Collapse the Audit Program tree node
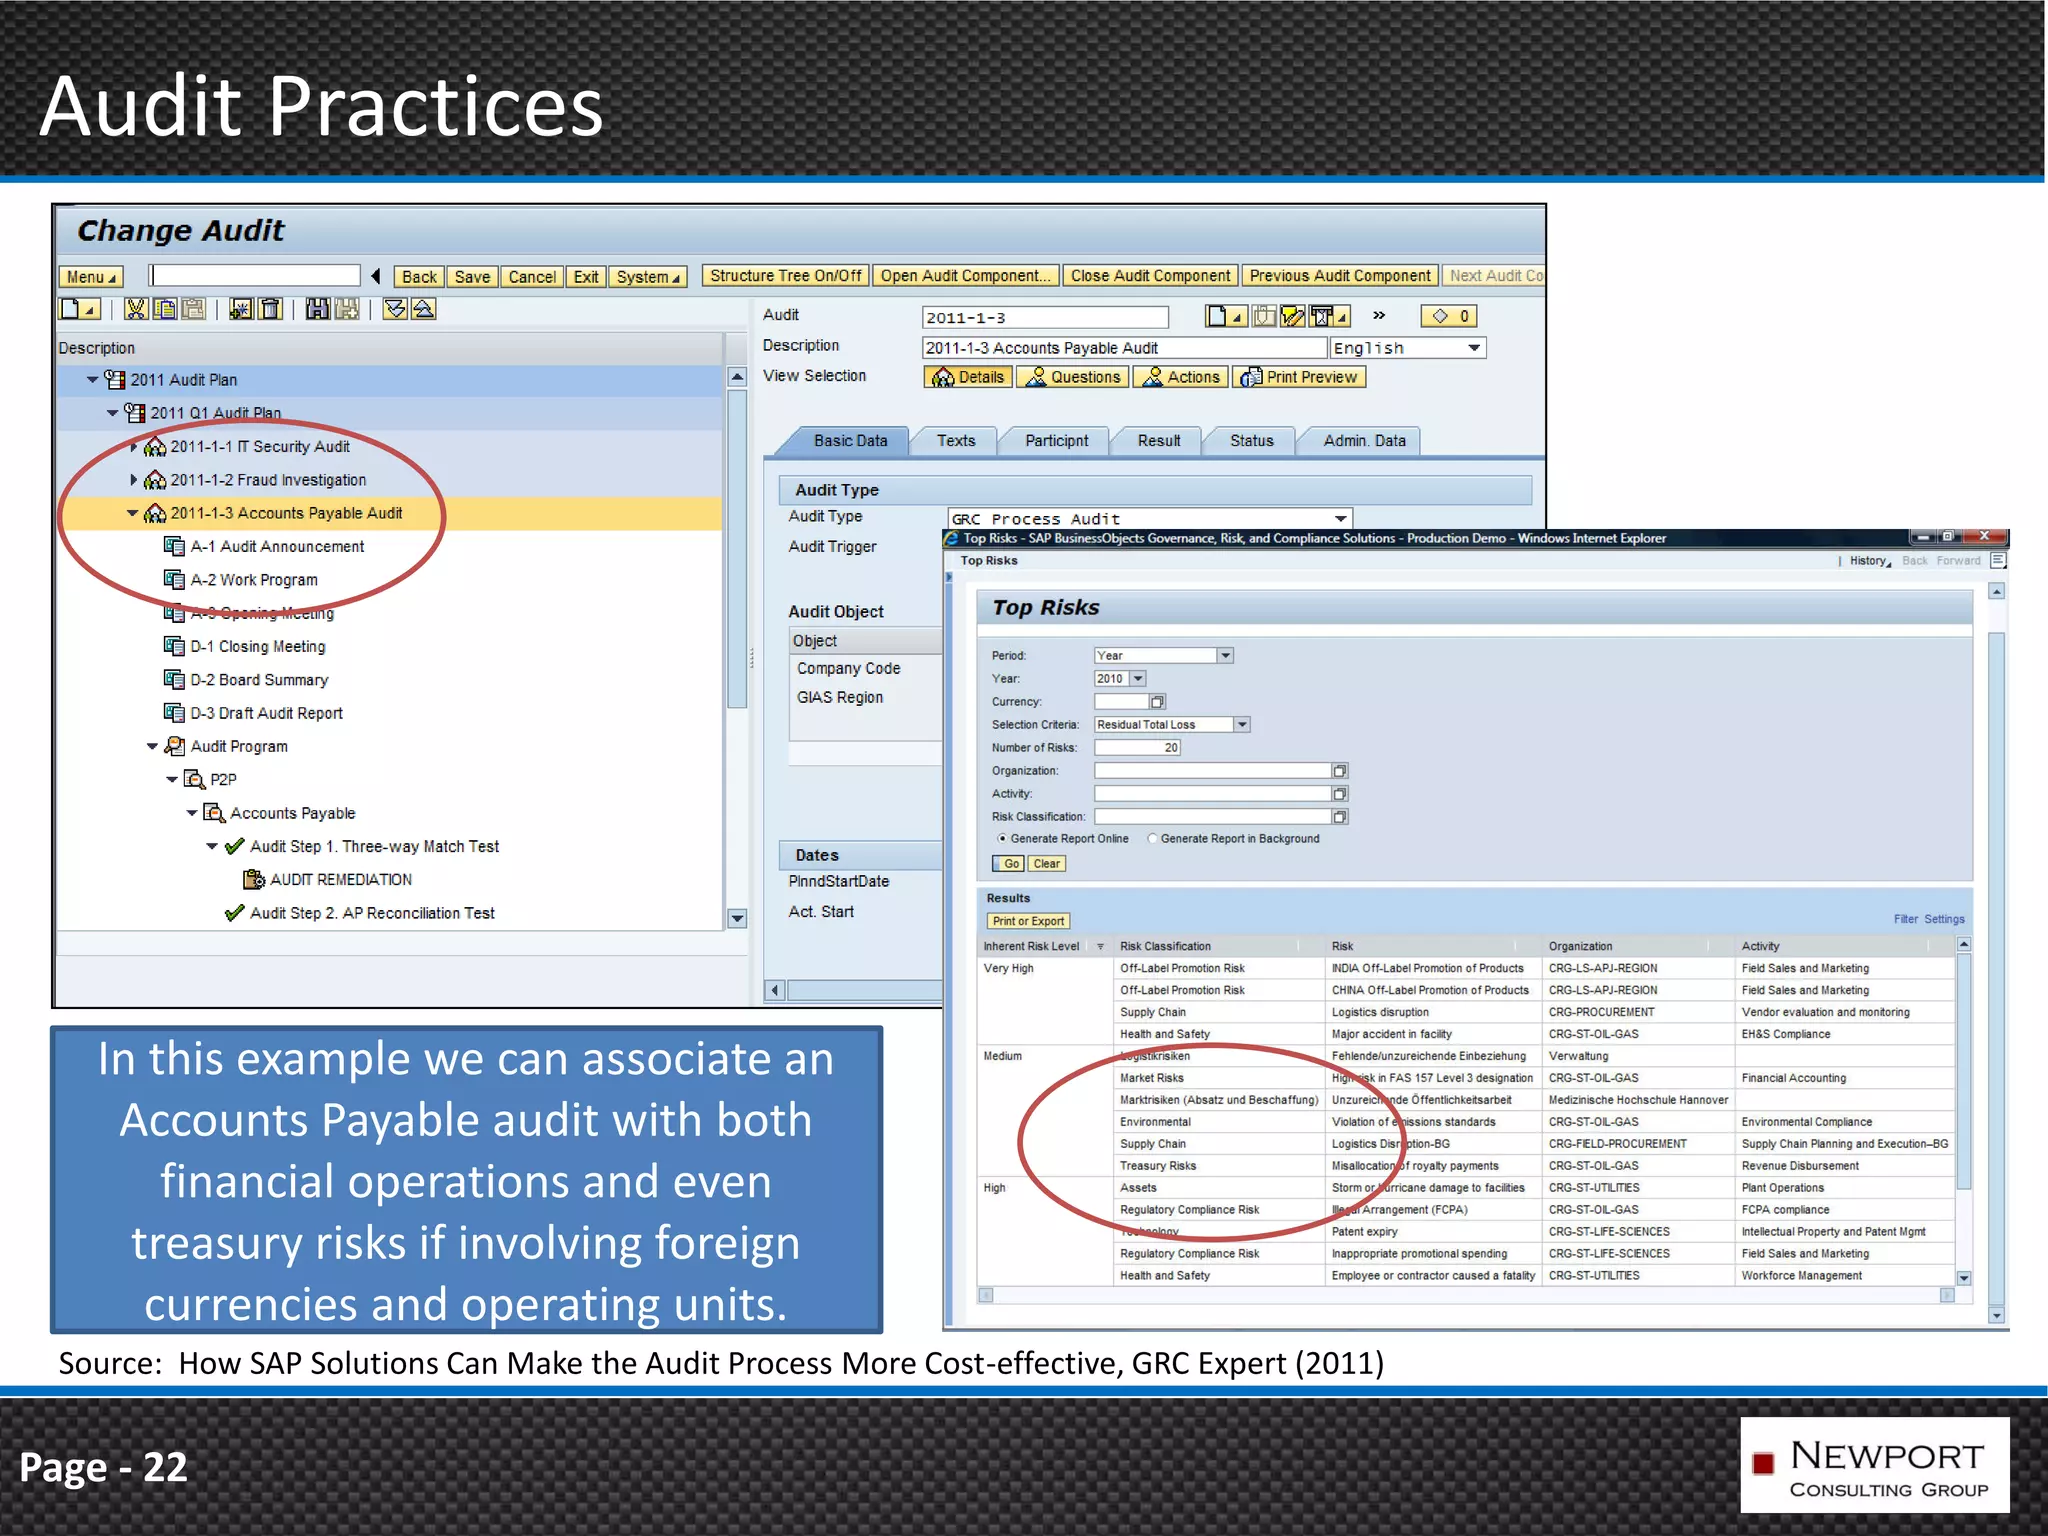Viewport: 2048px width, 1536px height. click(152, 747)
